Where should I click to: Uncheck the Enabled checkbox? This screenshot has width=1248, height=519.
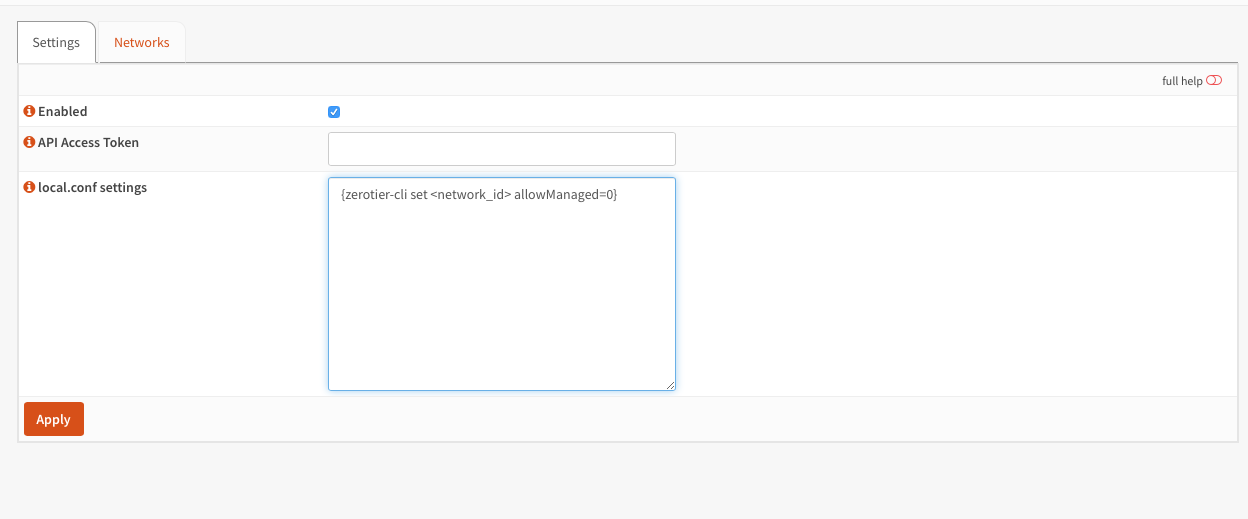(334, 112)
